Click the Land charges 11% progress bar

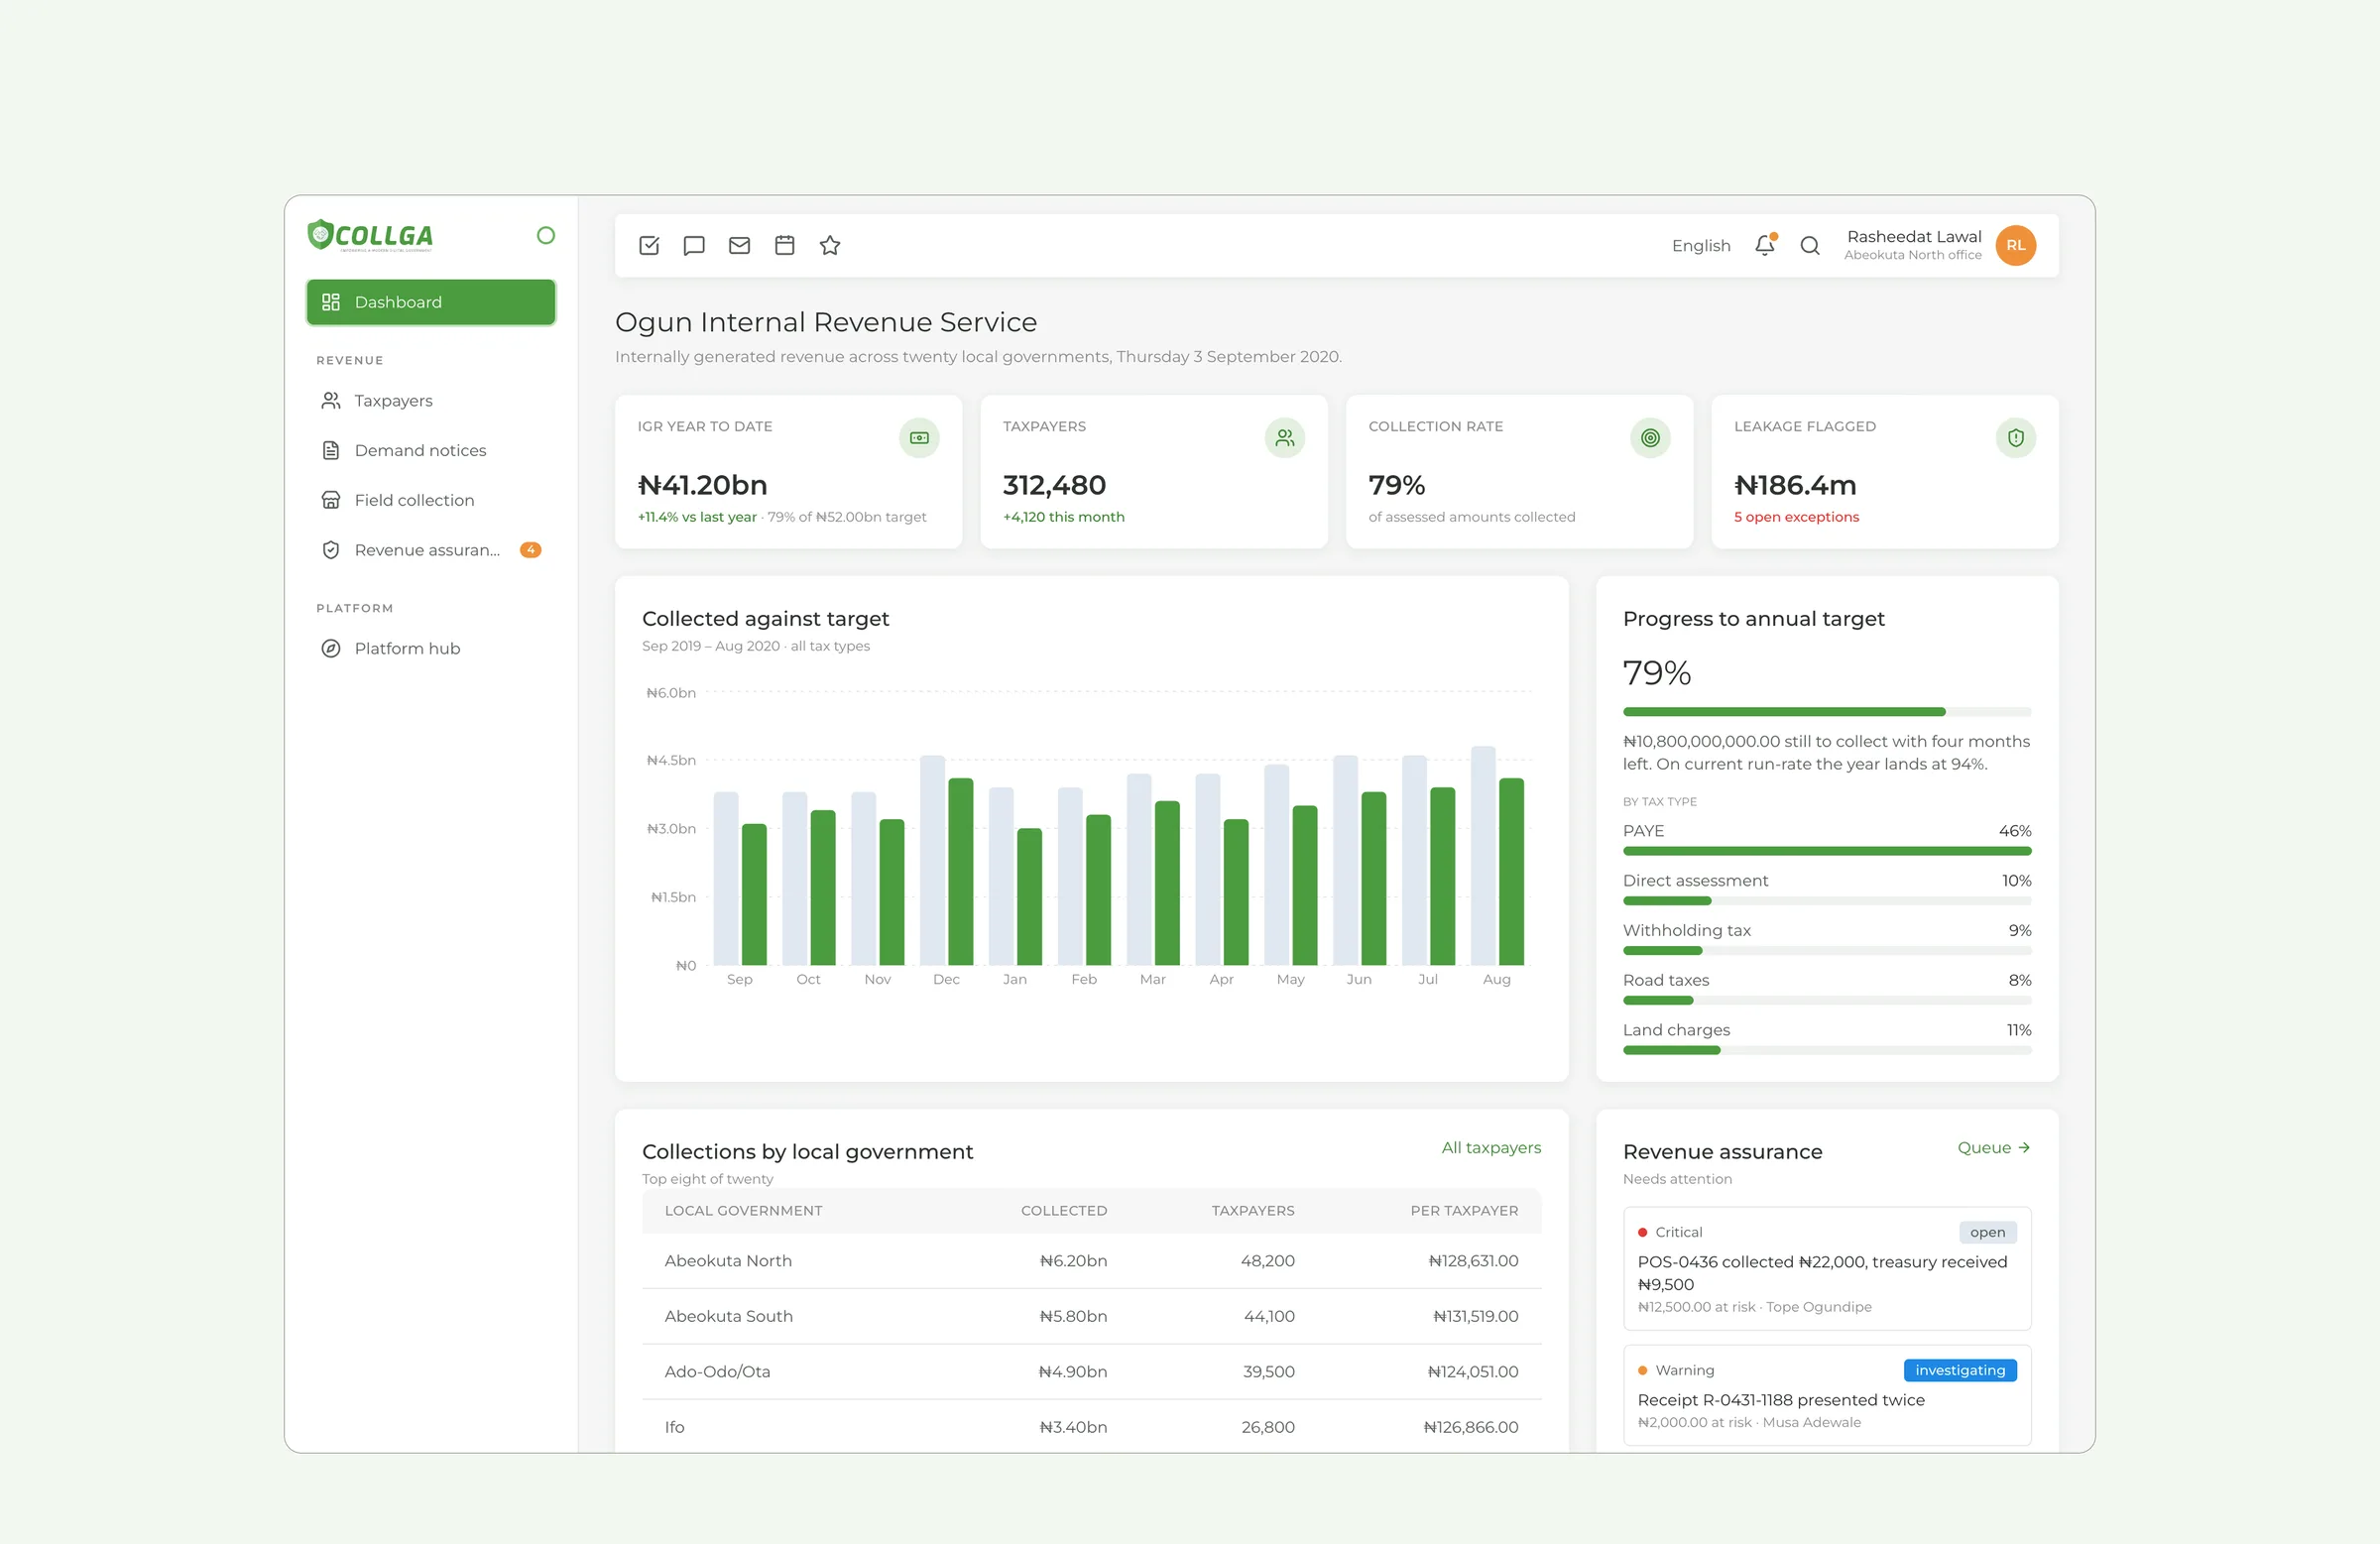1827,1050
